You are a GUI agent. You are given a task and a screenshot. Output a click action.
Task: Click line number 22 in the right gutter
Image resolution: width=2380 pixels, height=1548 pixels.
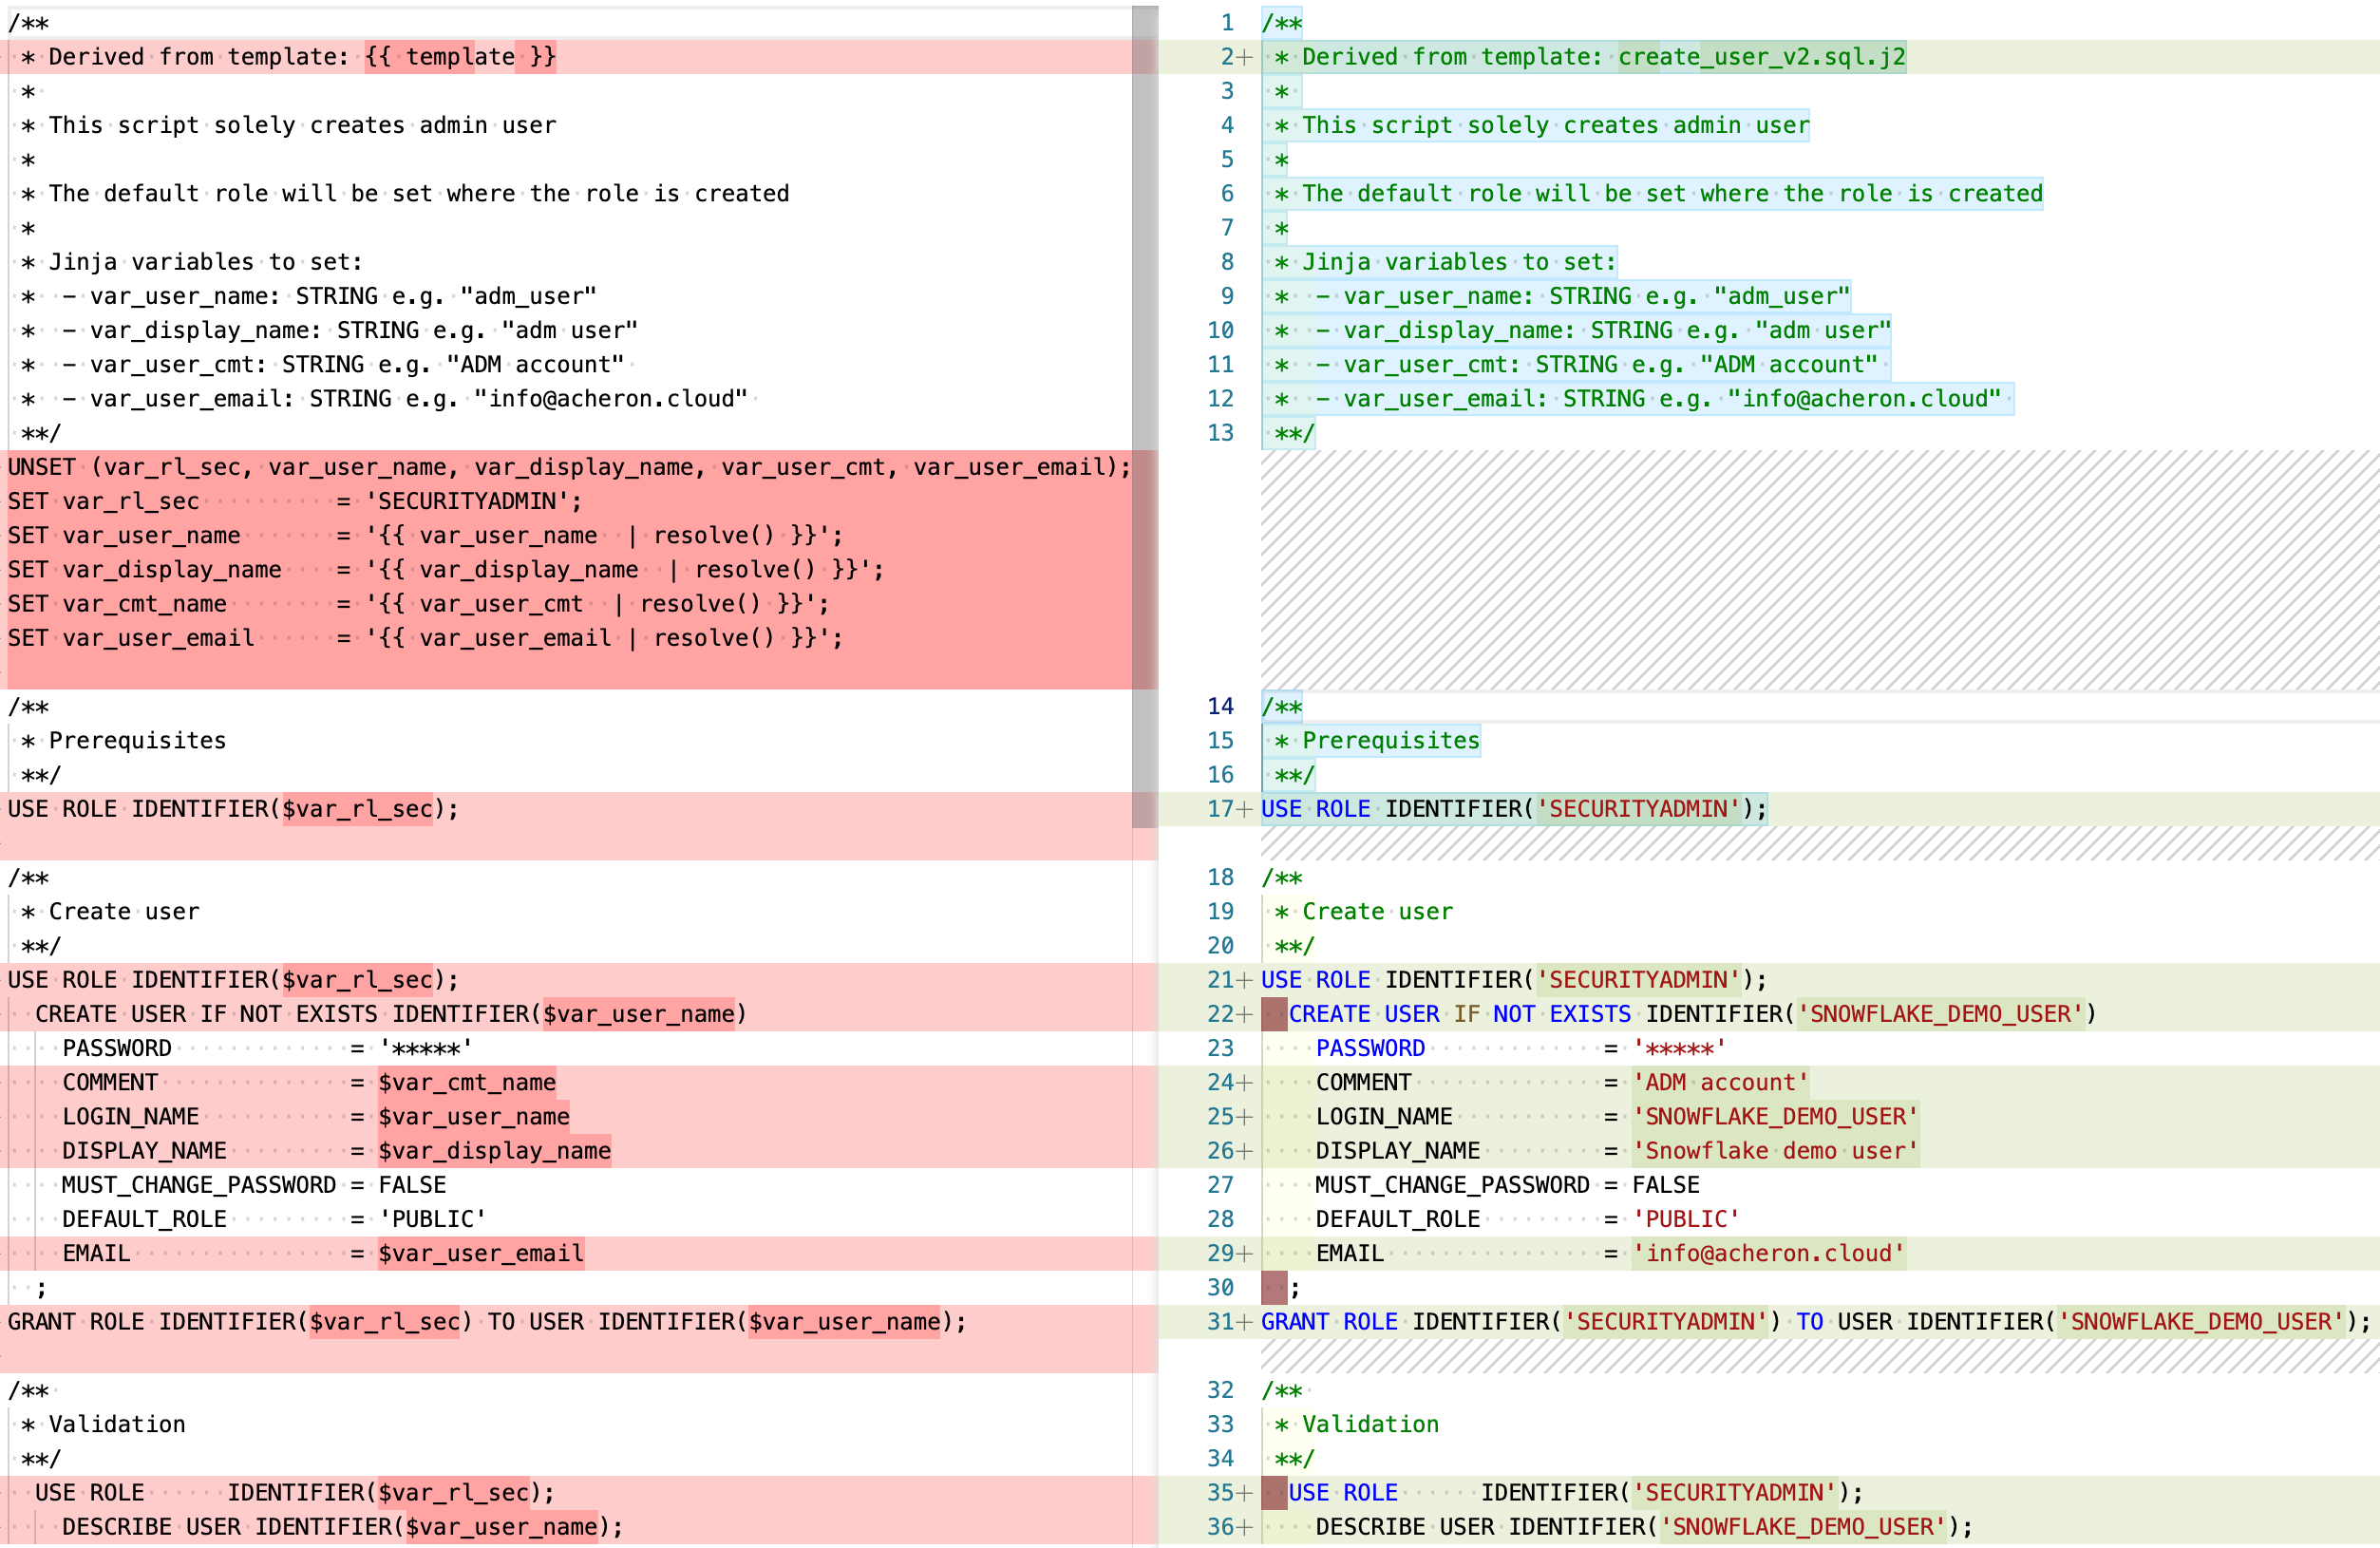pos(1220,1014)
